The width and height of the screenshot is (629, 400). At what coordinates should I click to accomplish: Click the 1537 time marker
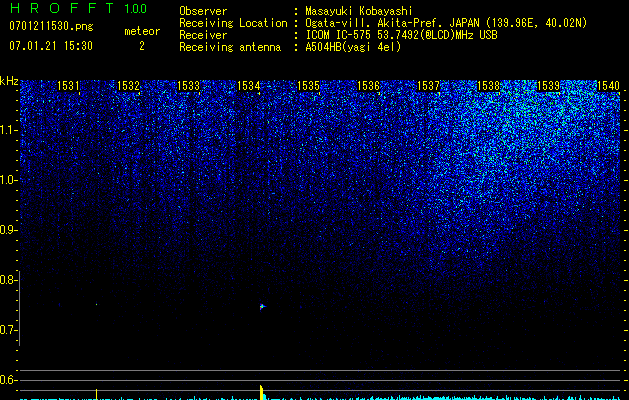click(x=428, y=85)
